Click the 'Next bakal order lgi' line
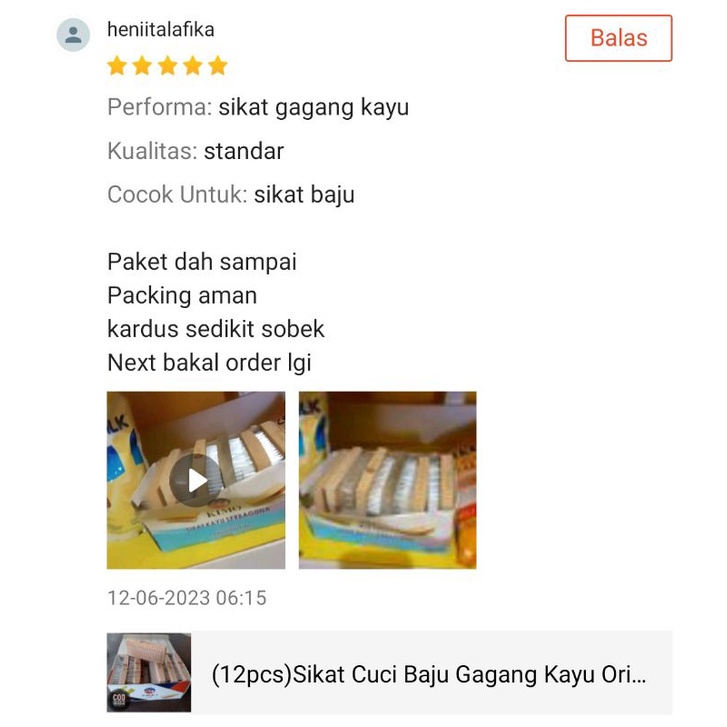This screenshot has height=727, width=727. coord(209,363)
